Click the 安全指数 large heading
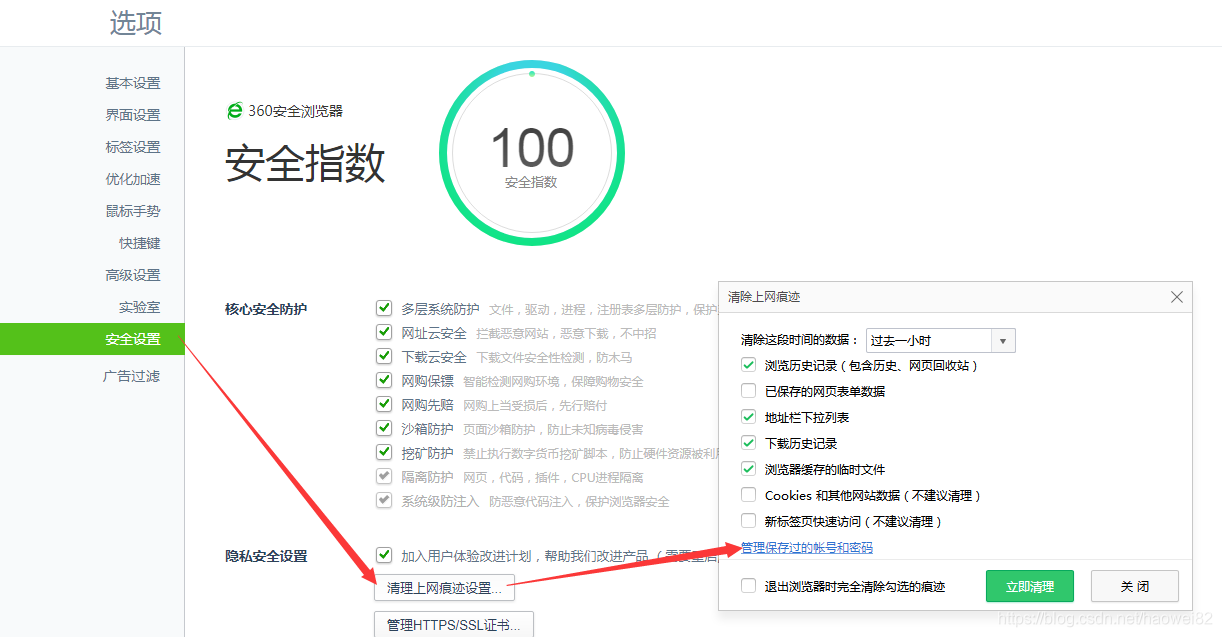 coord(305,164)
